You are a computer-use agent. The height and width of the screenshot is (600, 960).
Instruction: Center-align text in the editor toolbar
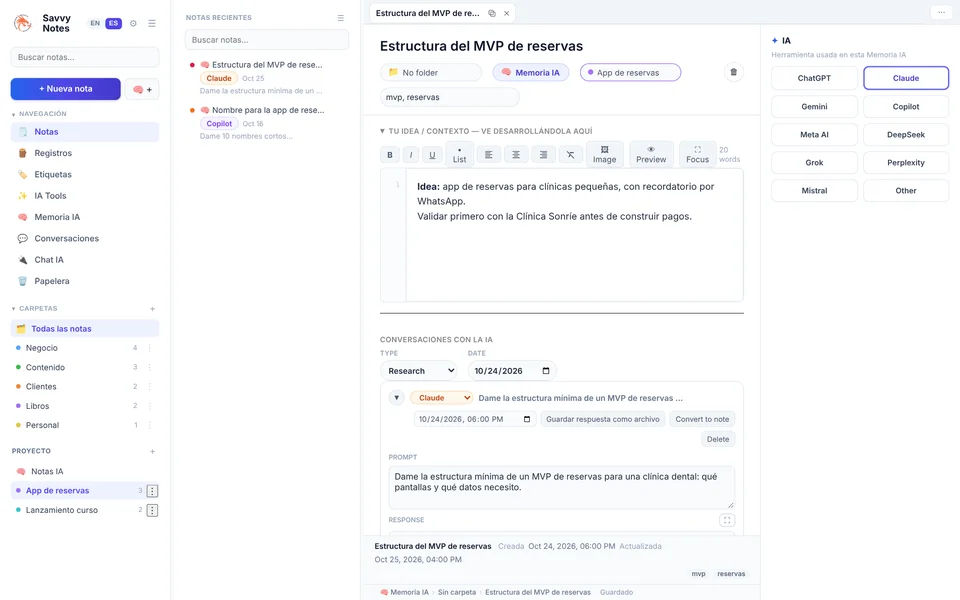(x=516, y=155)
